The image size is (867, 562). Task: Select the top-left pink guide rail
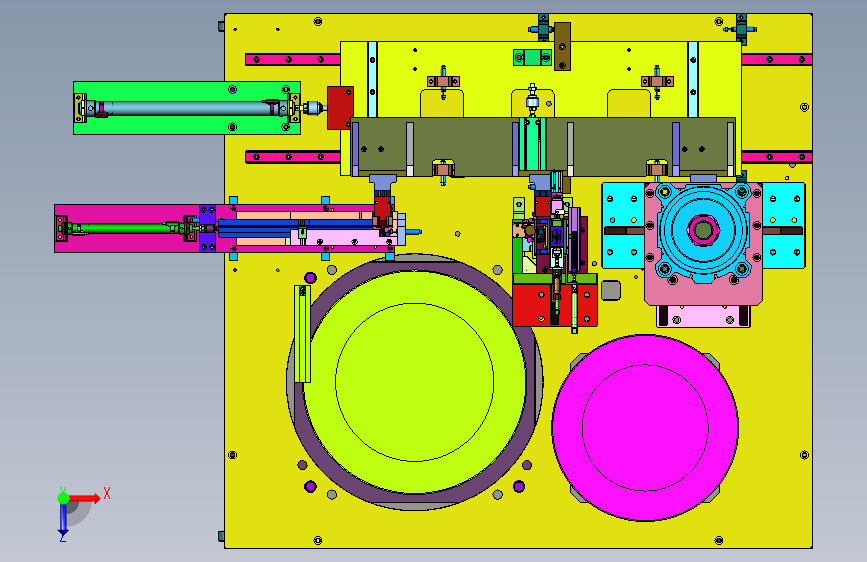click(x=293, y=59)
